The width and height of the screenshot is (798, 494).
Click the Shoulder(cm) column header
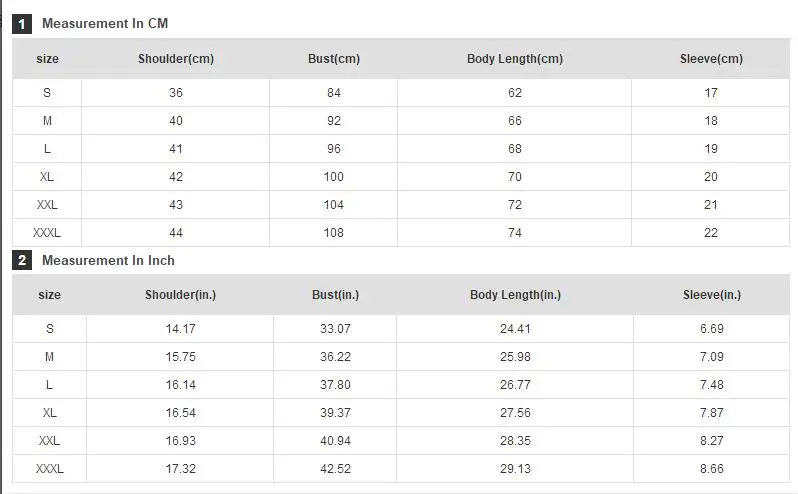click(x=176, y=59)
